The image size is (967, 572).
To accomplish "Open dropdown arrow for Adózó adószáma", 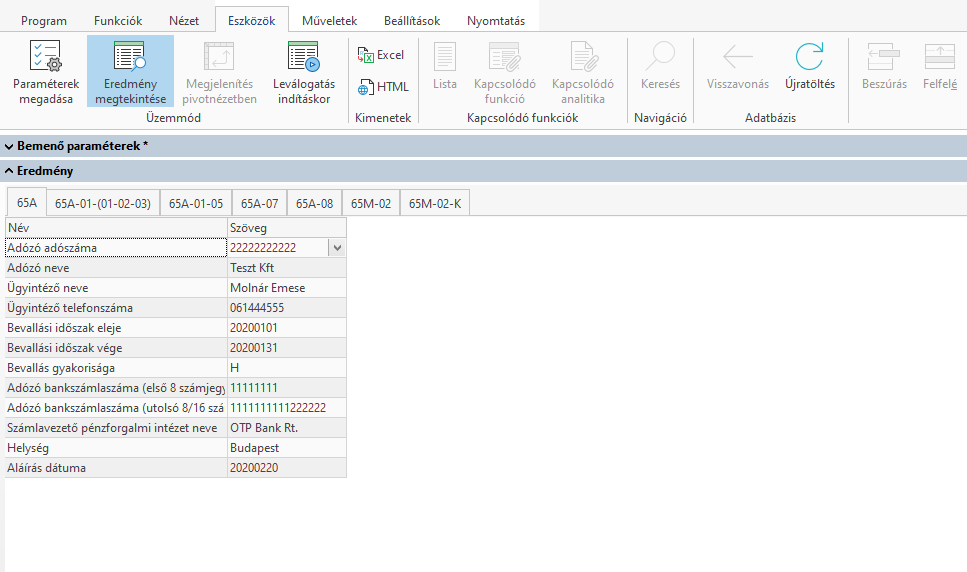I will 337,248.
